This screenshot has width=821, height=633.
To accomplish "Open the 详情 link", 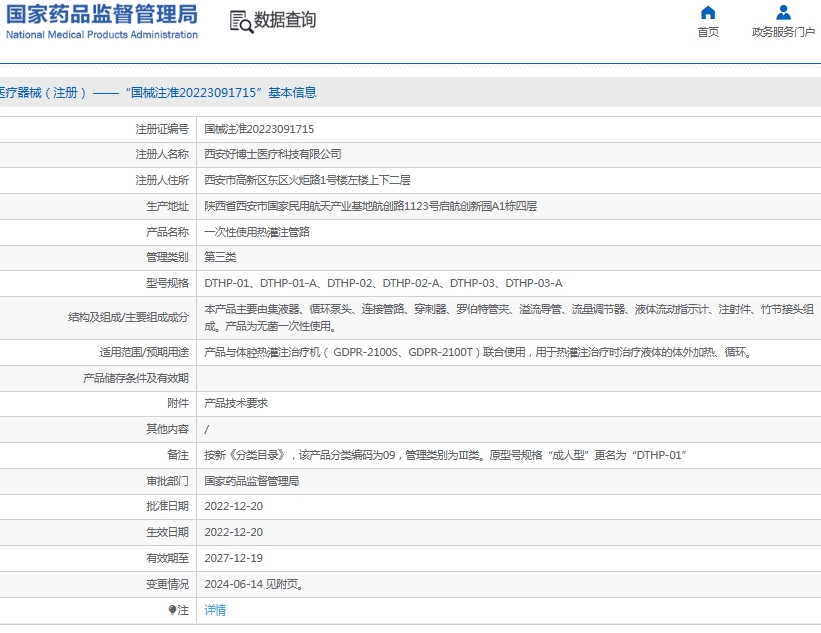I will pyautogui.click(x=215, y=610).
